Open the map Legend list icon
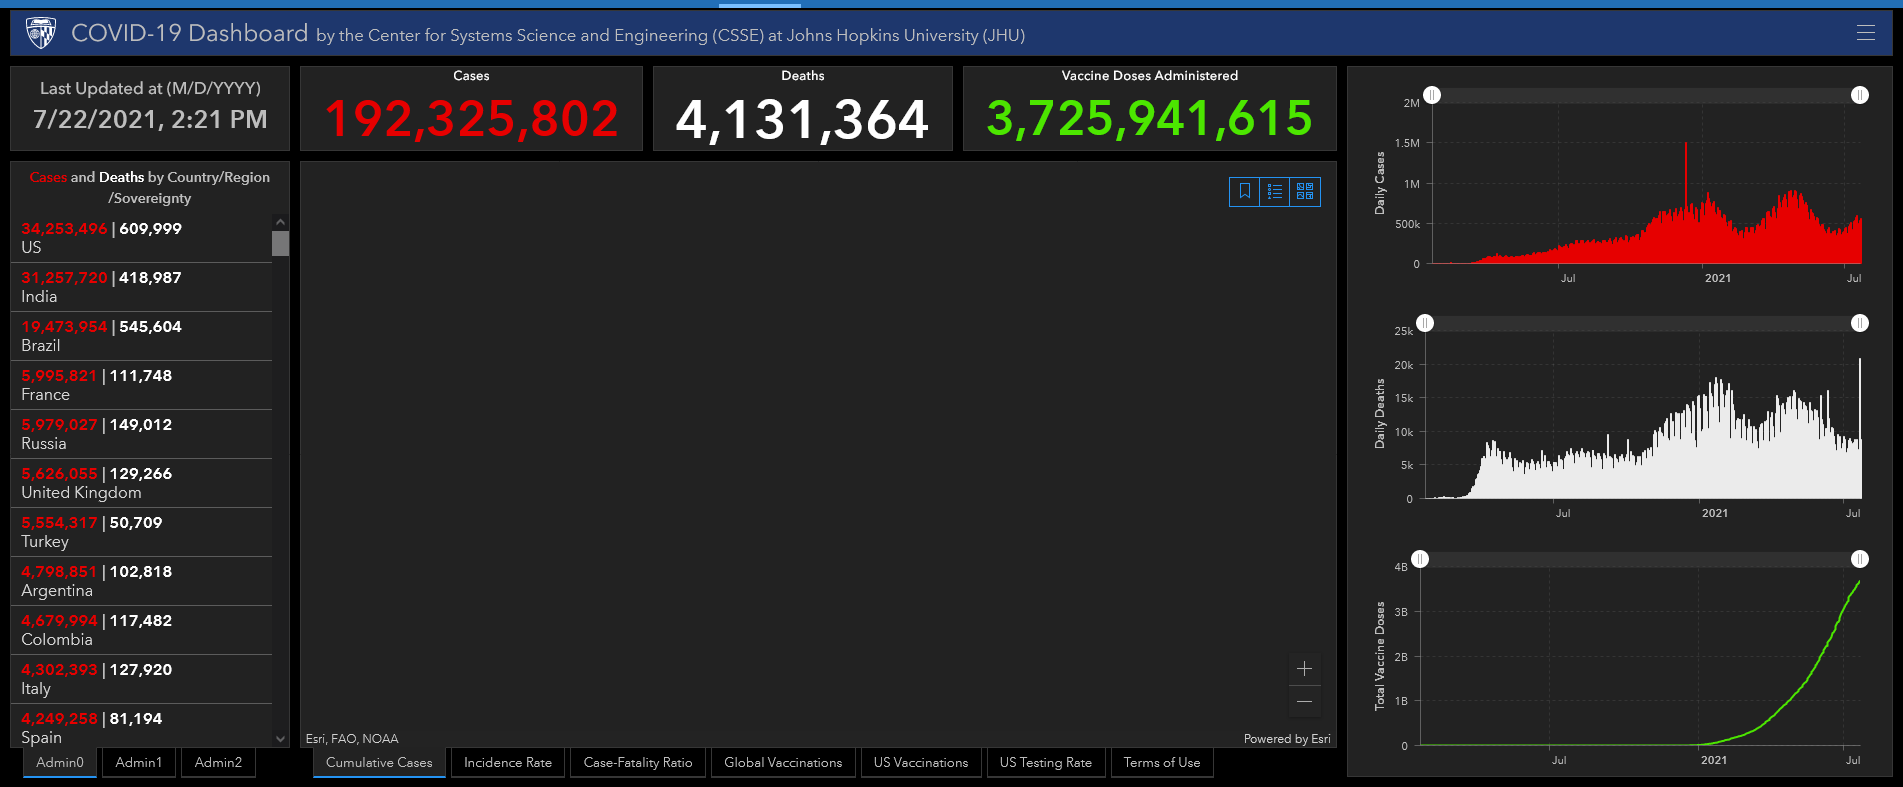The height and width of the screenshot is (787, 1903). [x=1275, y=191]
